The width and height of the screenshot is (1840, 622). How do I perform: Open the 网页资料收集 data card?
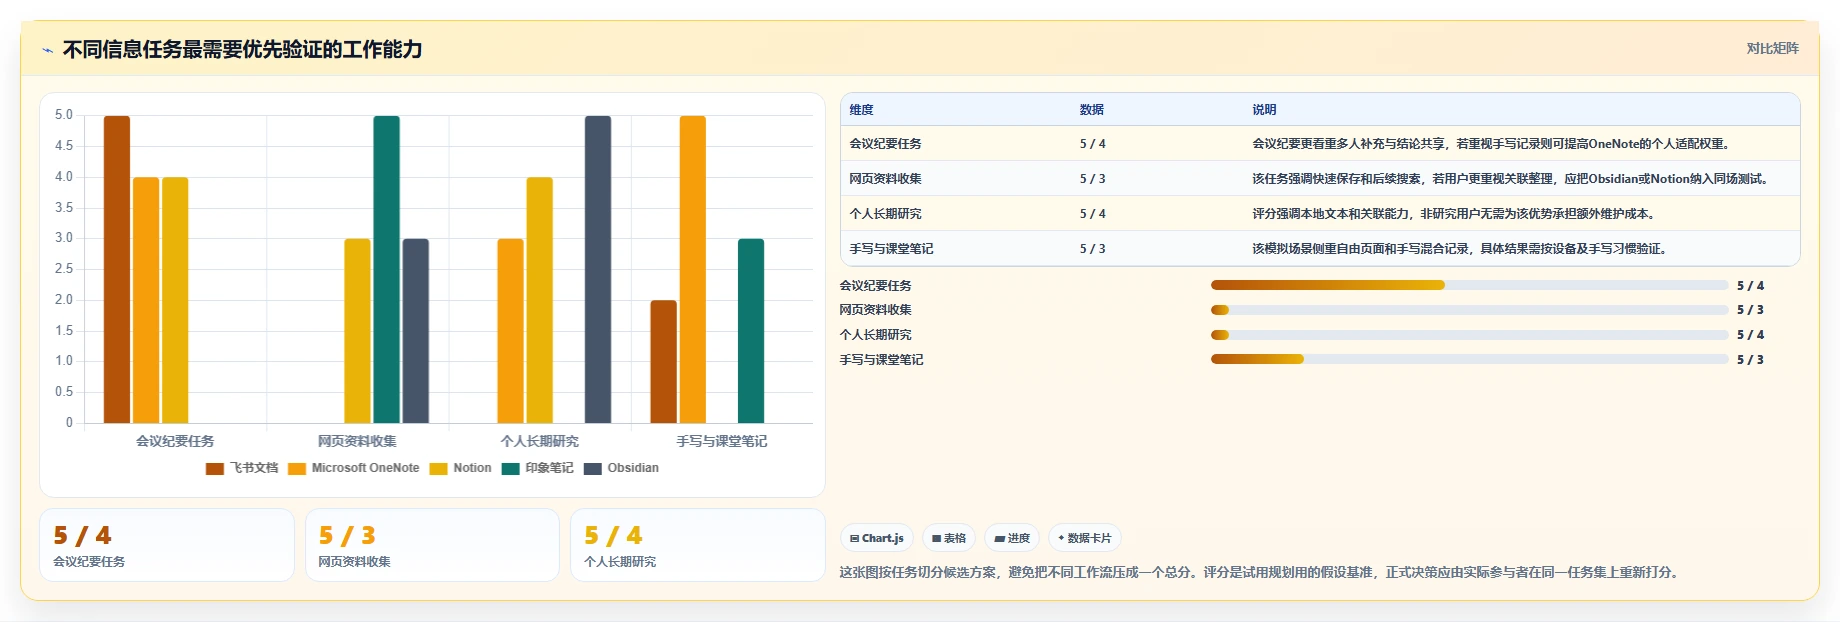tap(432, 545)
